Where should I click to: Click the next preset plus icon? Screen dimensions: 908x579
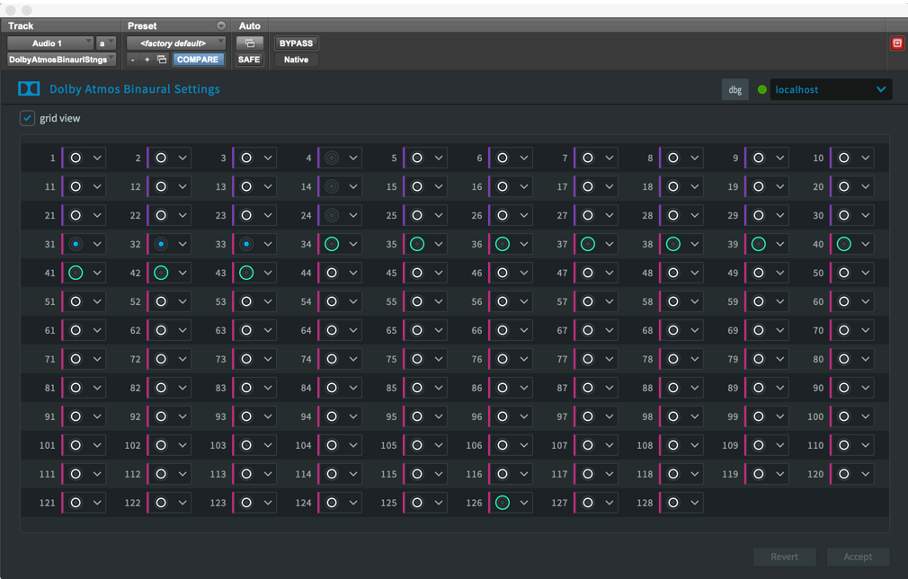147,60
